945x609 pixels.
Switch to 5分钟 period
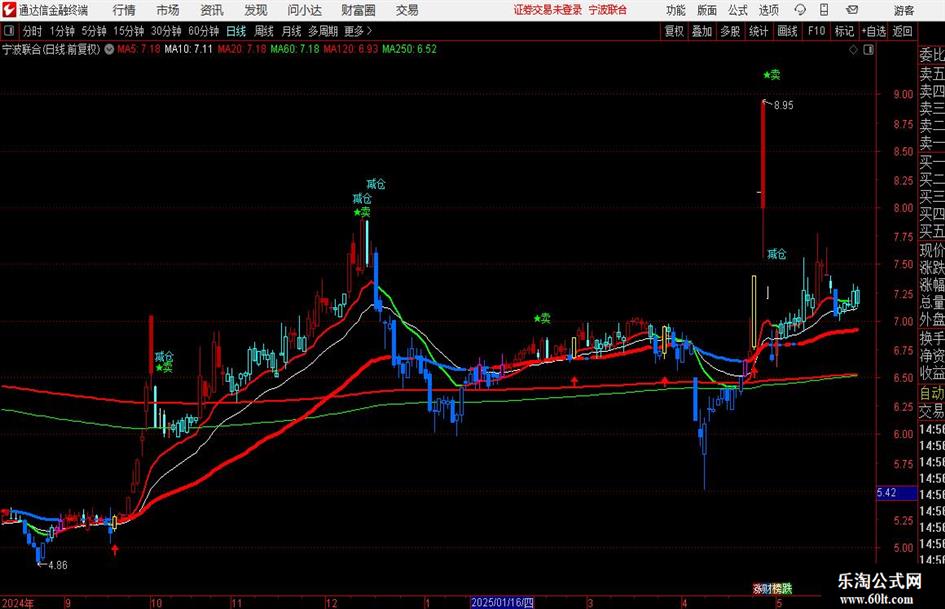(x=93, y=31)
